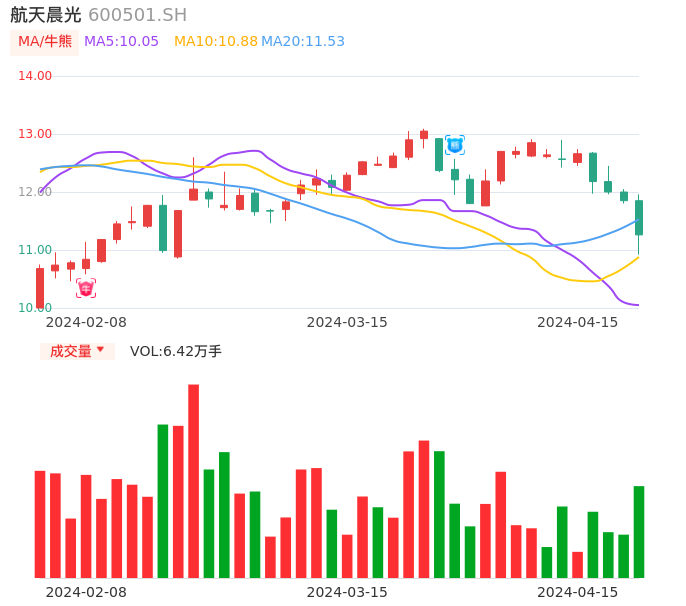The image size is (686, 606).
Task: Select the MA/牛熊 indicator tab
Action: click(45, 42)
